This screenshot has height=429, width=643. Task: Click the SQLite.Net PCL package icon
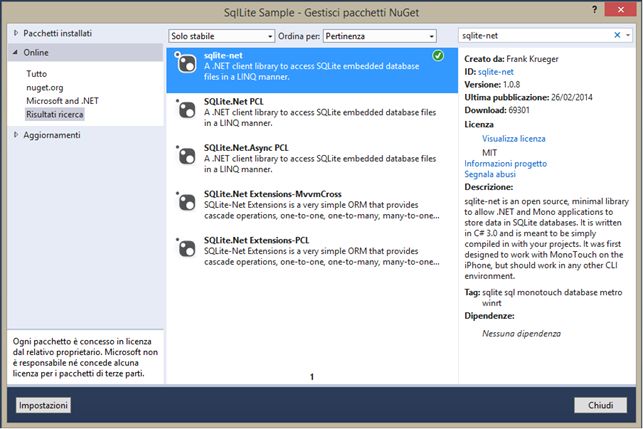point(185,110)
